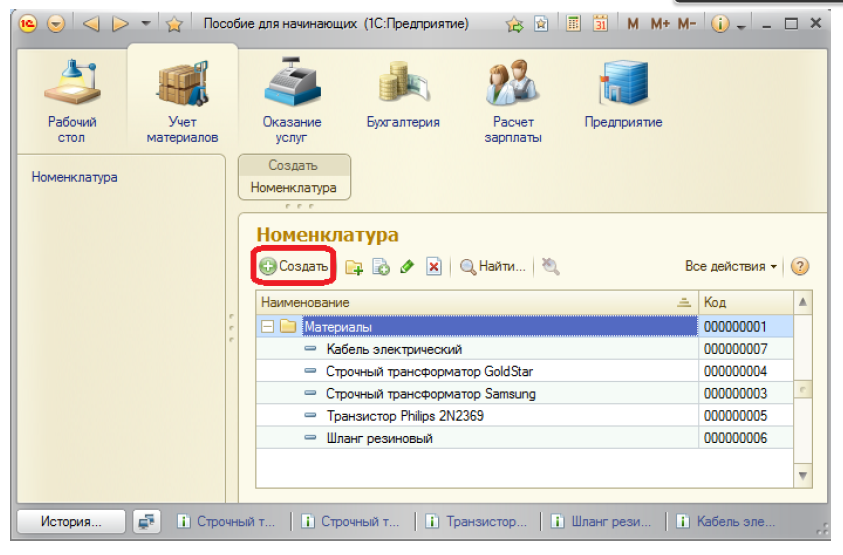Open Транзистор... bottom tab
This screenshot has height=555, width=843.
(x=477, y=521)
